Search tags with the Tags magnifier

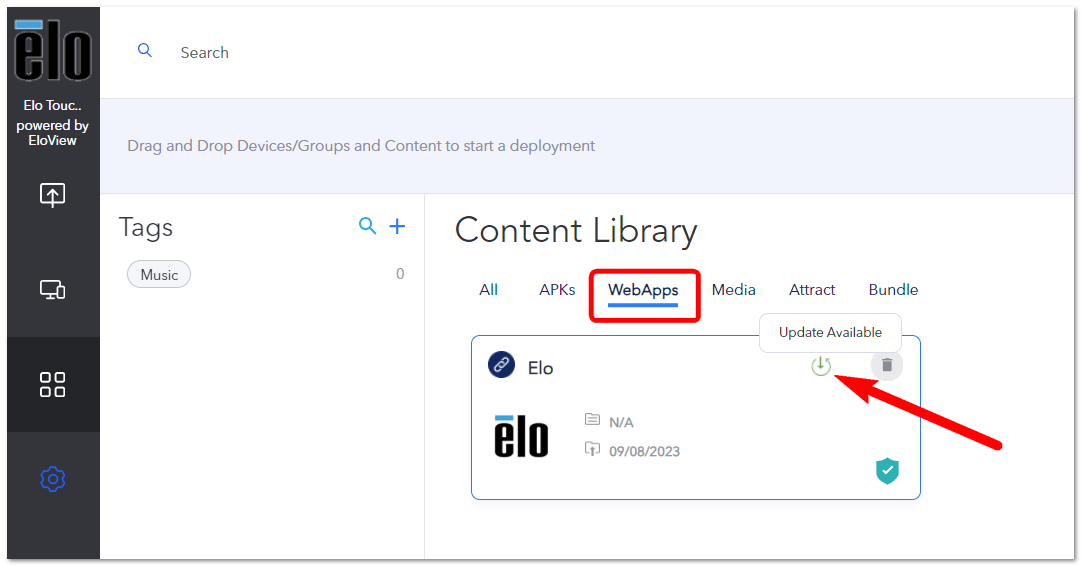click(x=367, y=225)
